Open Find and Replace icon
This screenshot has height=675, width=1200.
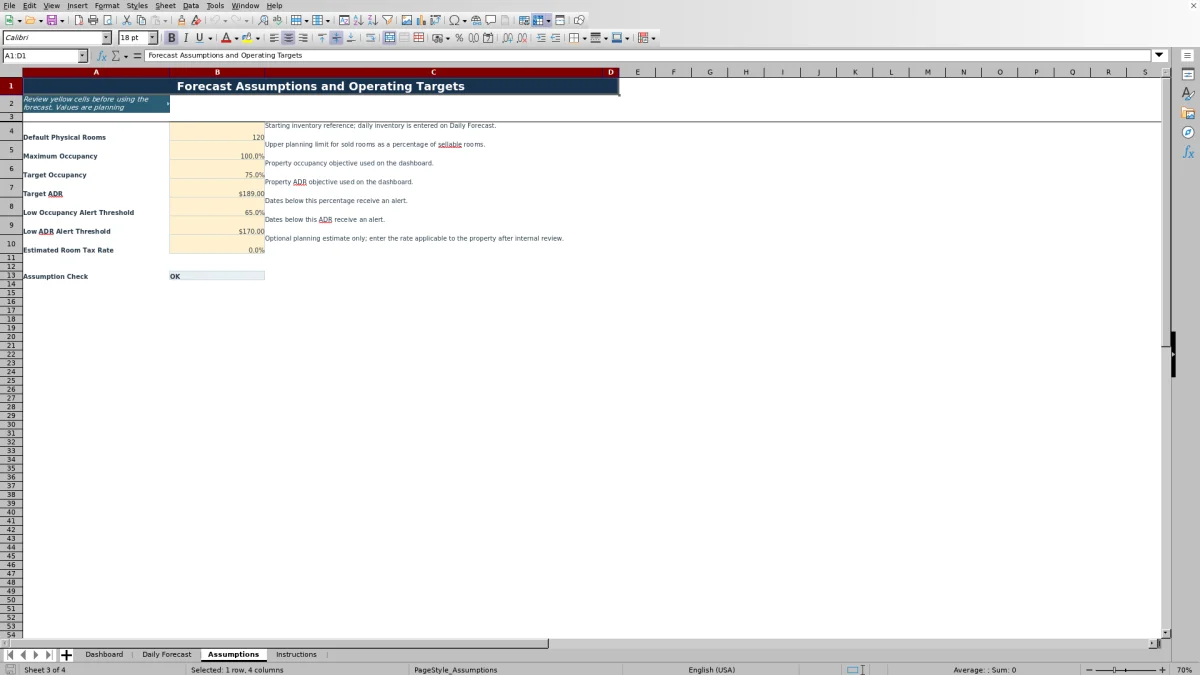[263, 20]
